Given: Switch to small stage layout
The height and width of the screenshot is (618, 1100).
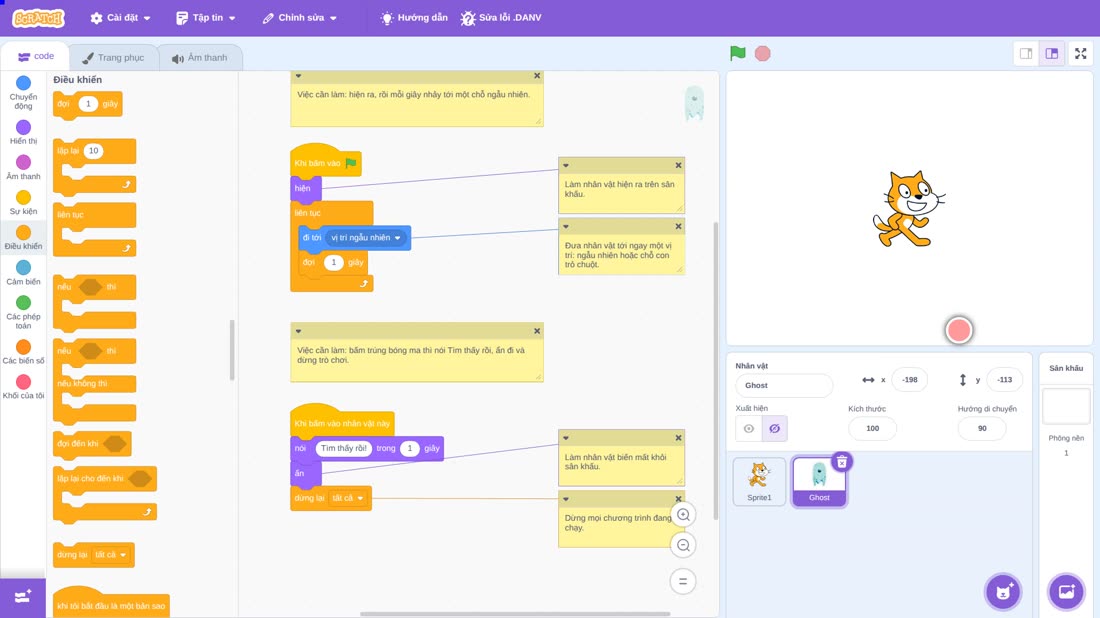Looking at the screenshot, I should pyautogui.click(x=1026, y=53).
